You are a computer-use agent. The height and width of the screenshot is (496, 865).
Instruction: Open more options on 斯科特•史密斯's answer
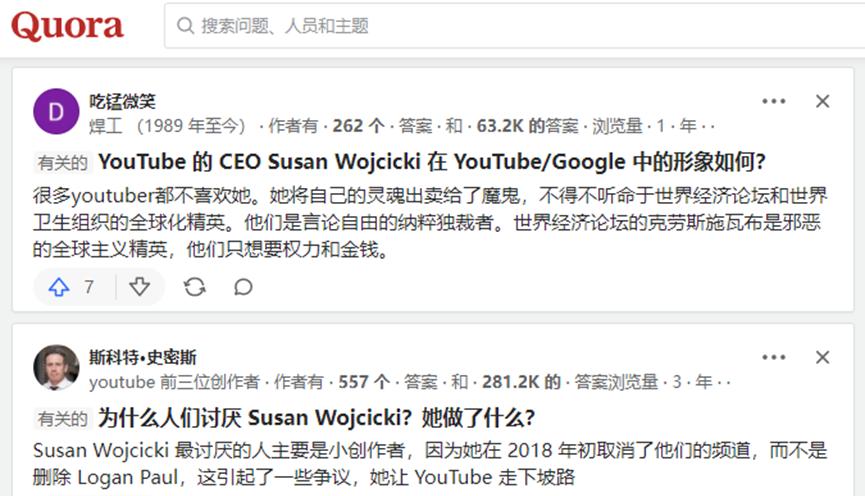773,357
